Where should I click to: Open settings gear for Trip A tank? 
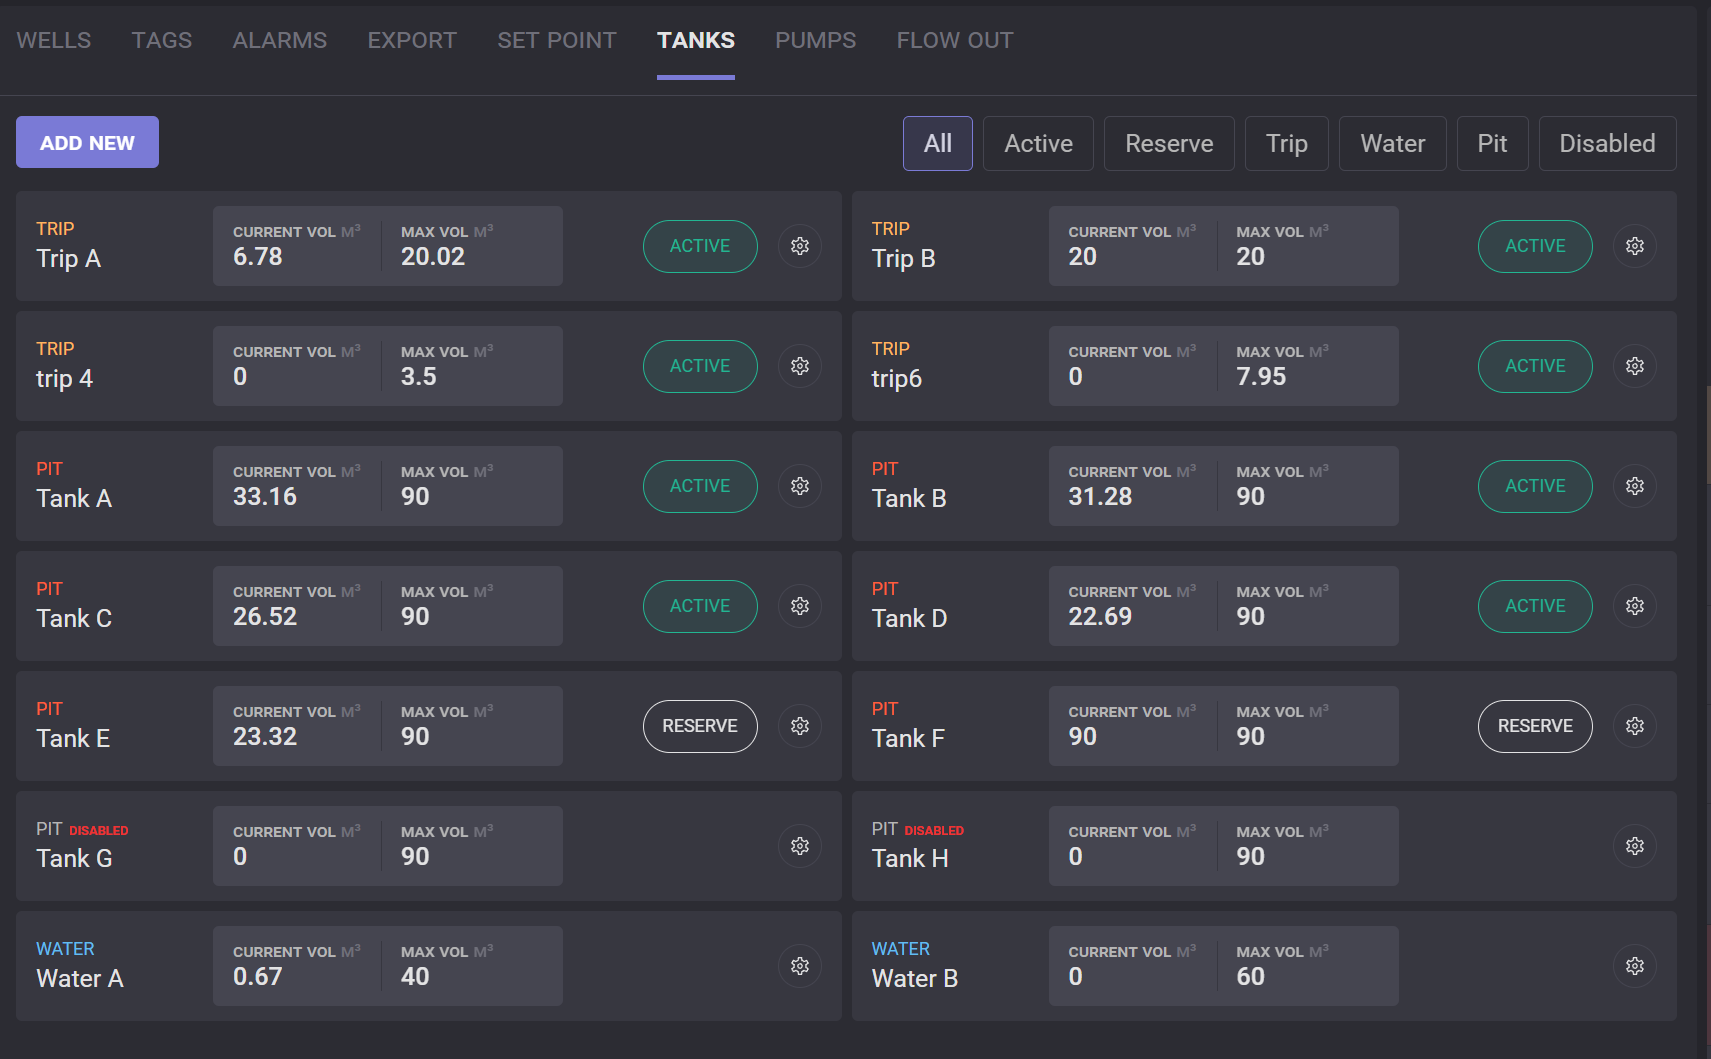click(799, 246)
